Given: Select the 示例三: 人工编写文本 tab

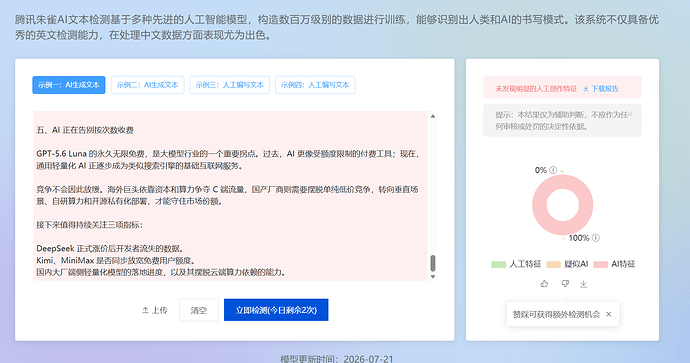Looking at the screenshot, I should coord(230,85).
